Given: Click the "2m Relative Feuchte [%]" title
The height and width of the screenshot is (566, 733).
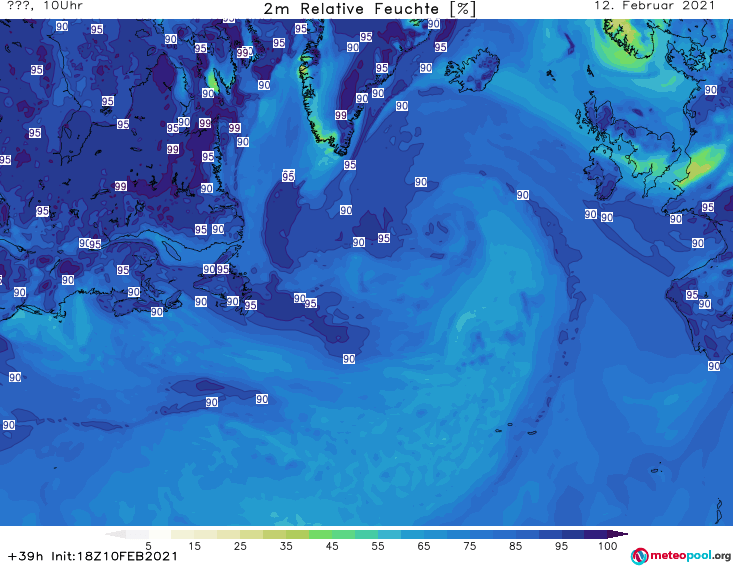Looking at the screenshot, I should [370, 9].
